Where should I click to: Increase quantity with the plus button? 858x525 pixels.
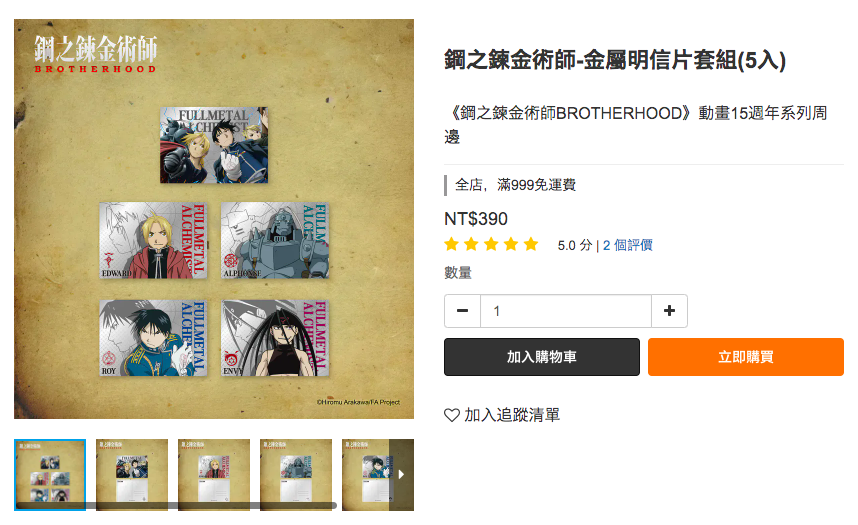669,311
